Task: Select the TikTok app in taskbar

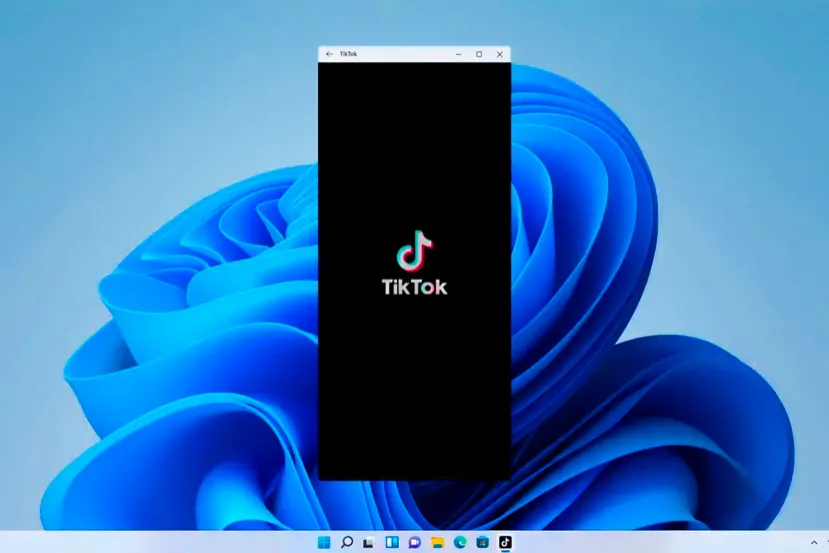Action: tap(505, 542)
